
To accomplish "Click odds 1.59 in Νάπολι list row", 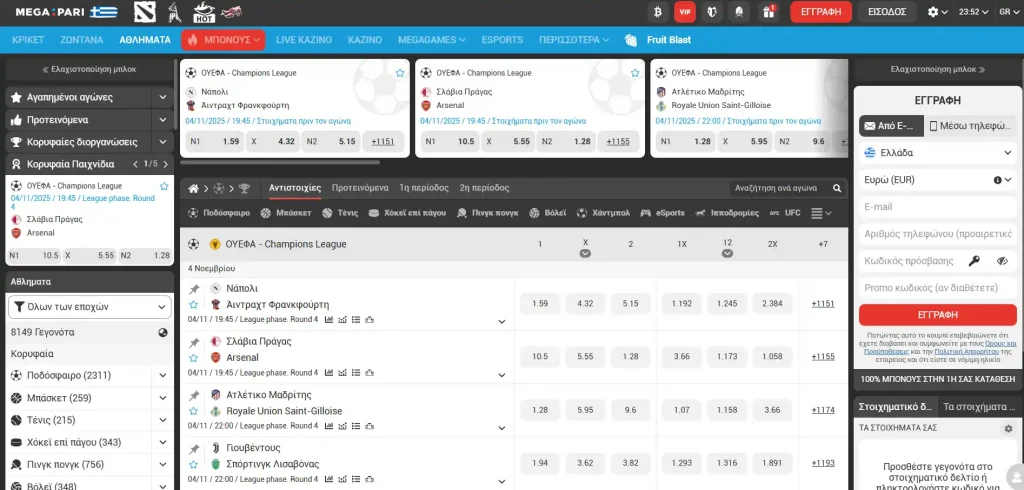I will 540,304.
